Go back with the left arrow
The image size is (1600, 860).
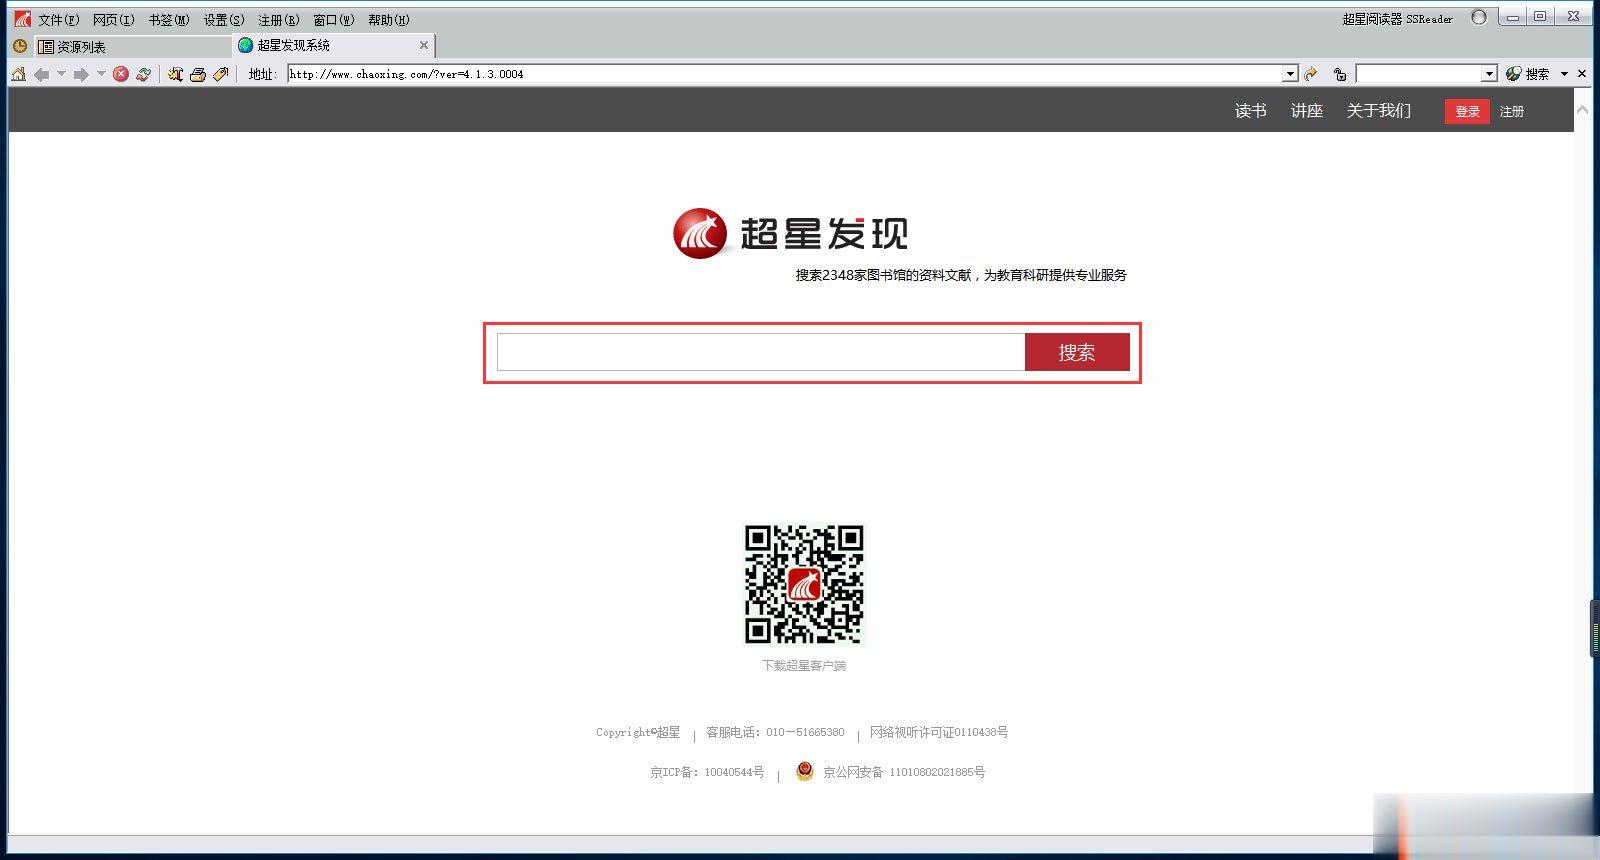pos(41,74)
